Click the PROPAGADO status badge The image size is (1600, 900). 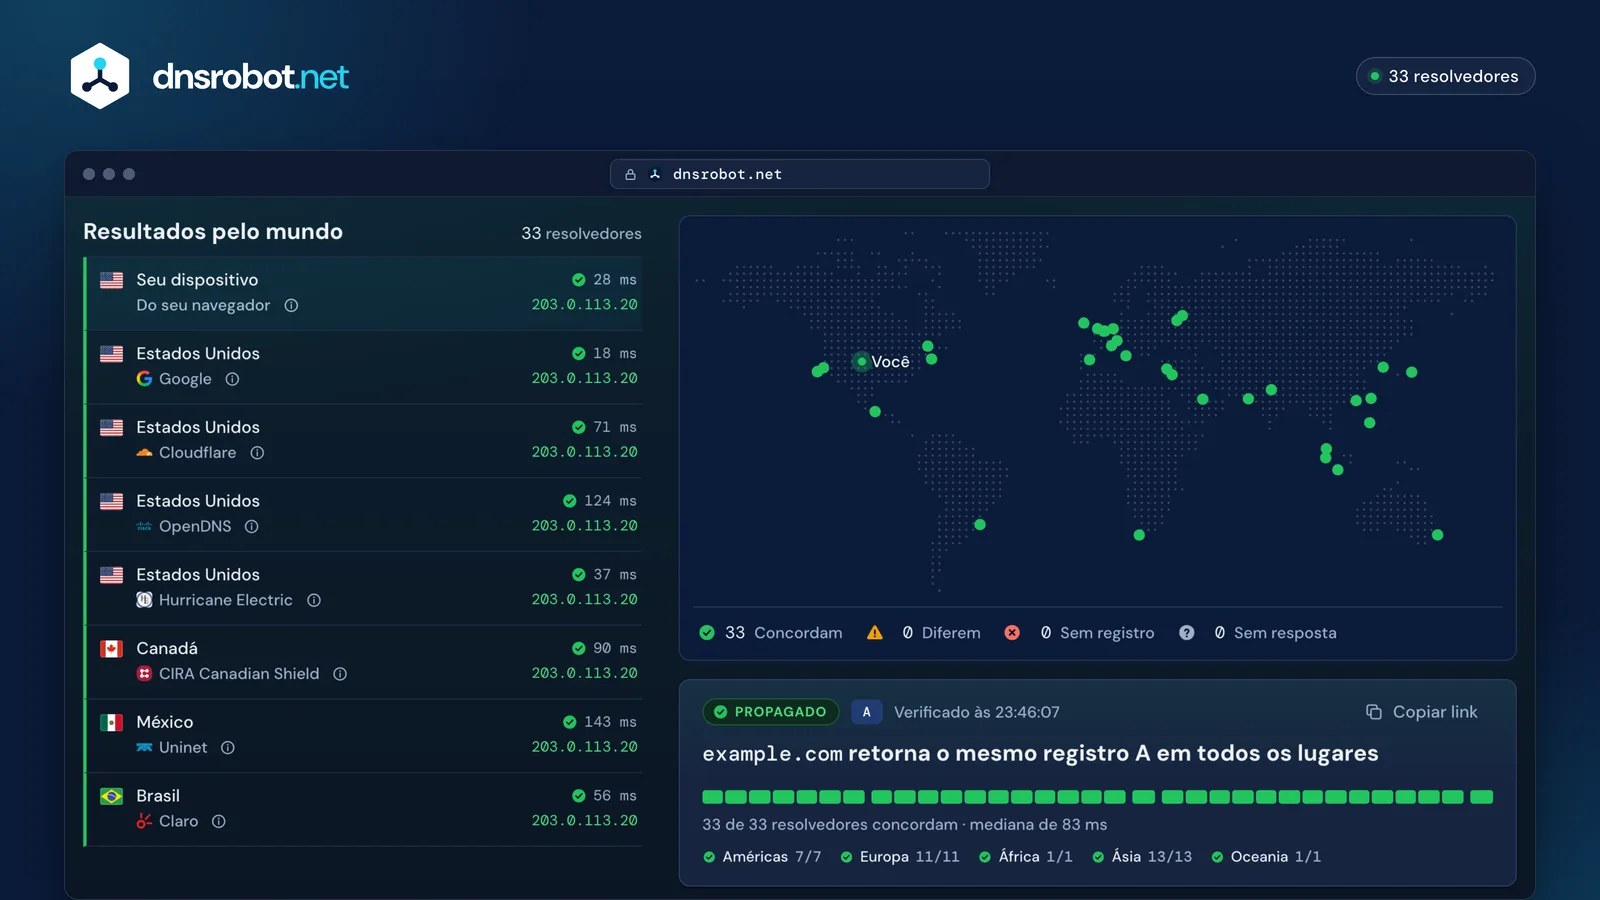771,712
